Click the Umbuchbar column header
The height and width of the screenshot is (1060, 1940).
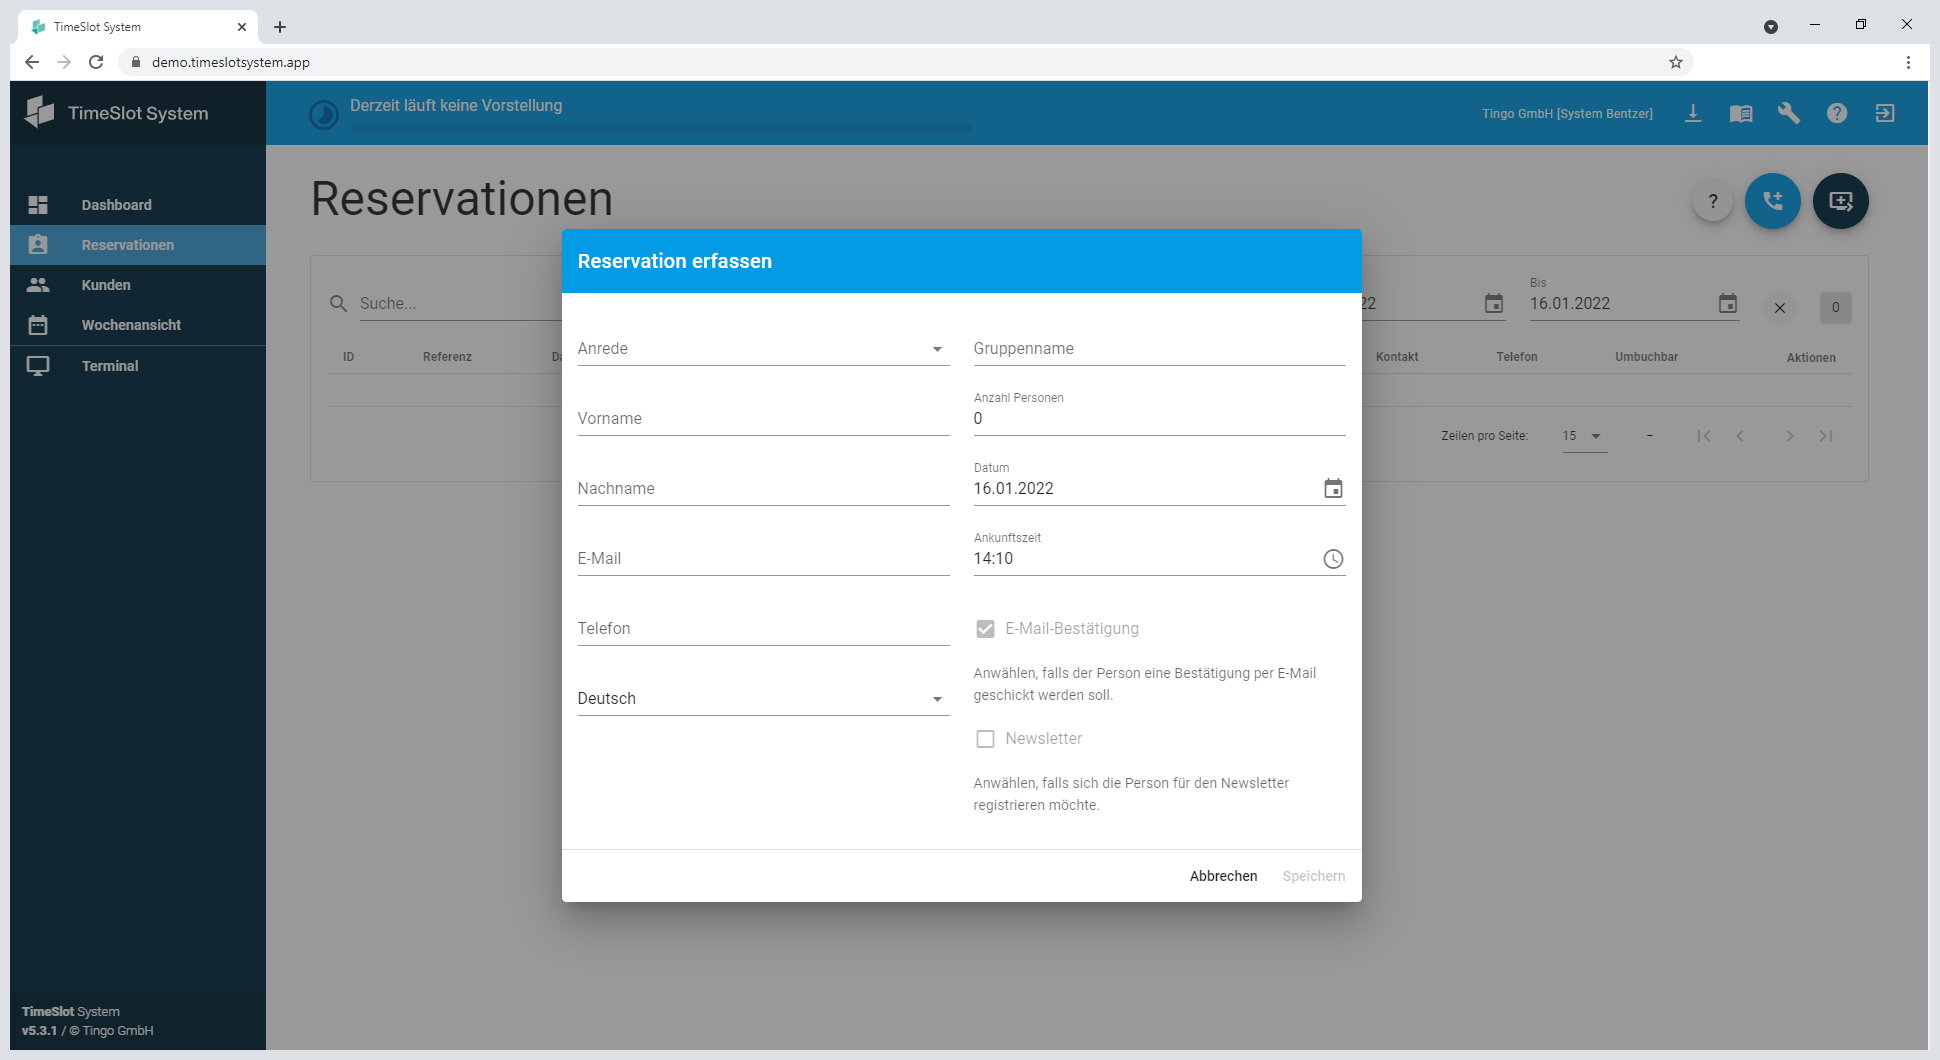coord(1646,357)
